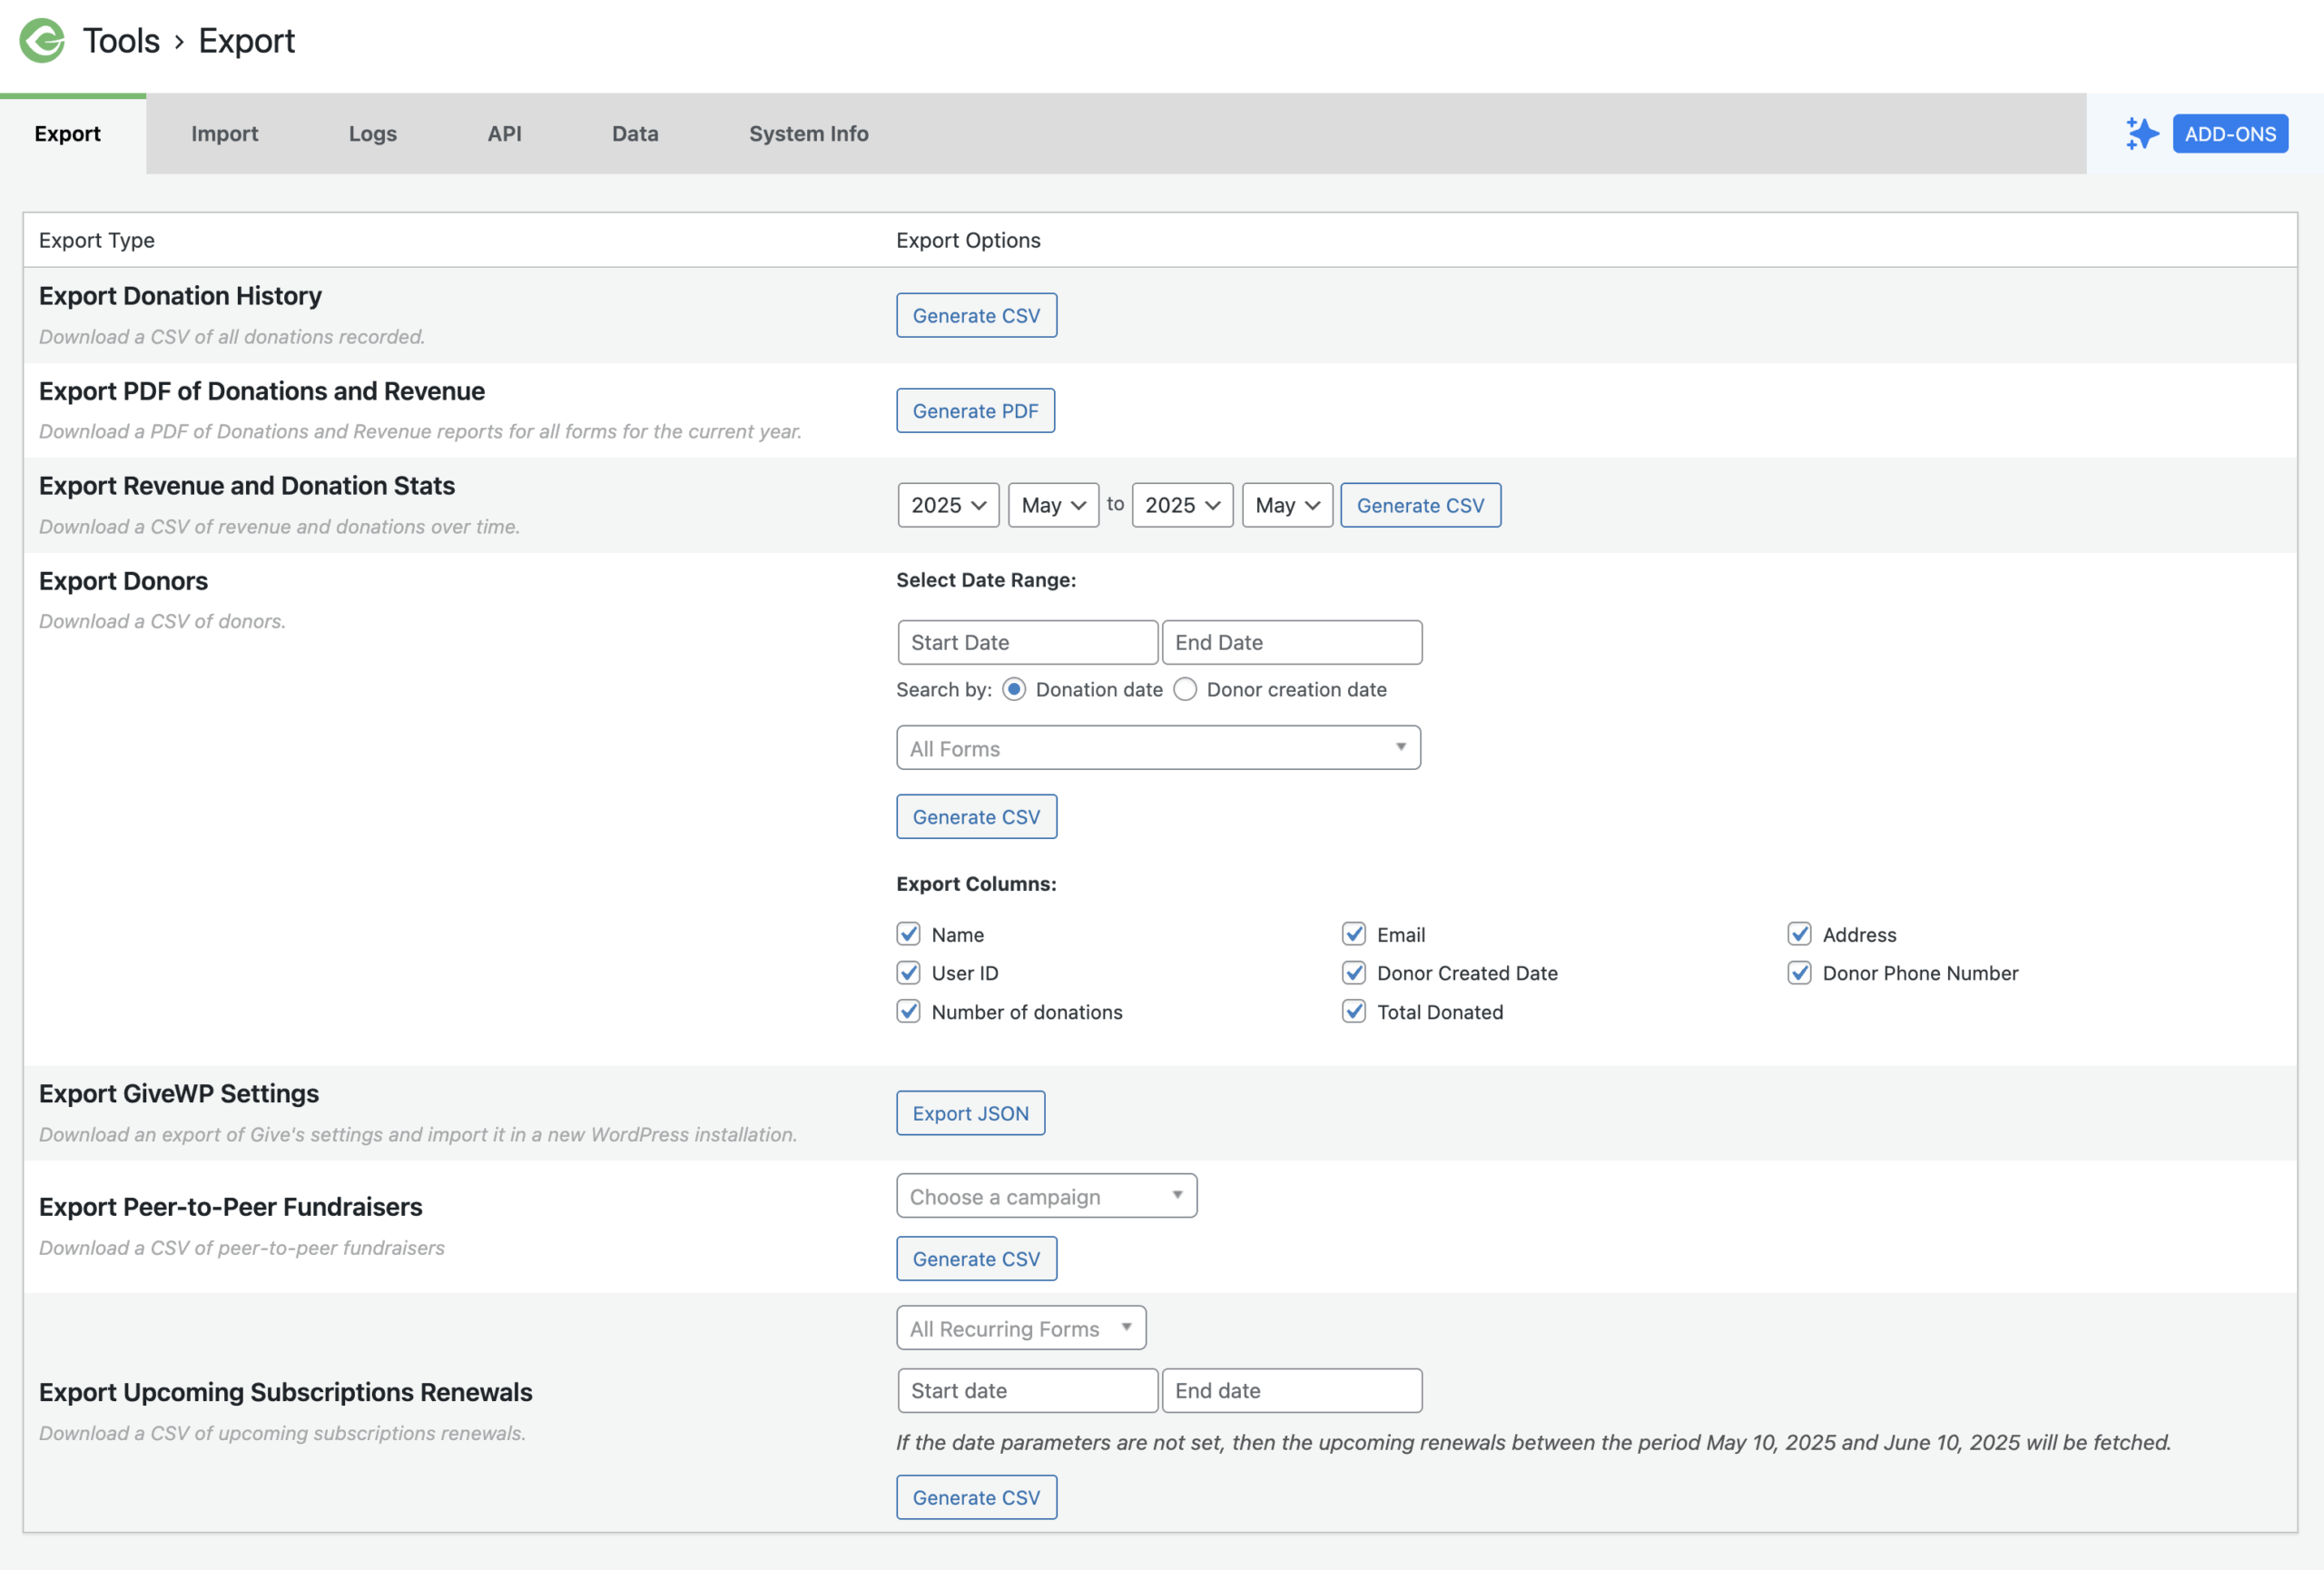Switch to the Import tab
Screen dimensions: 2324x1570
[224, 133]
